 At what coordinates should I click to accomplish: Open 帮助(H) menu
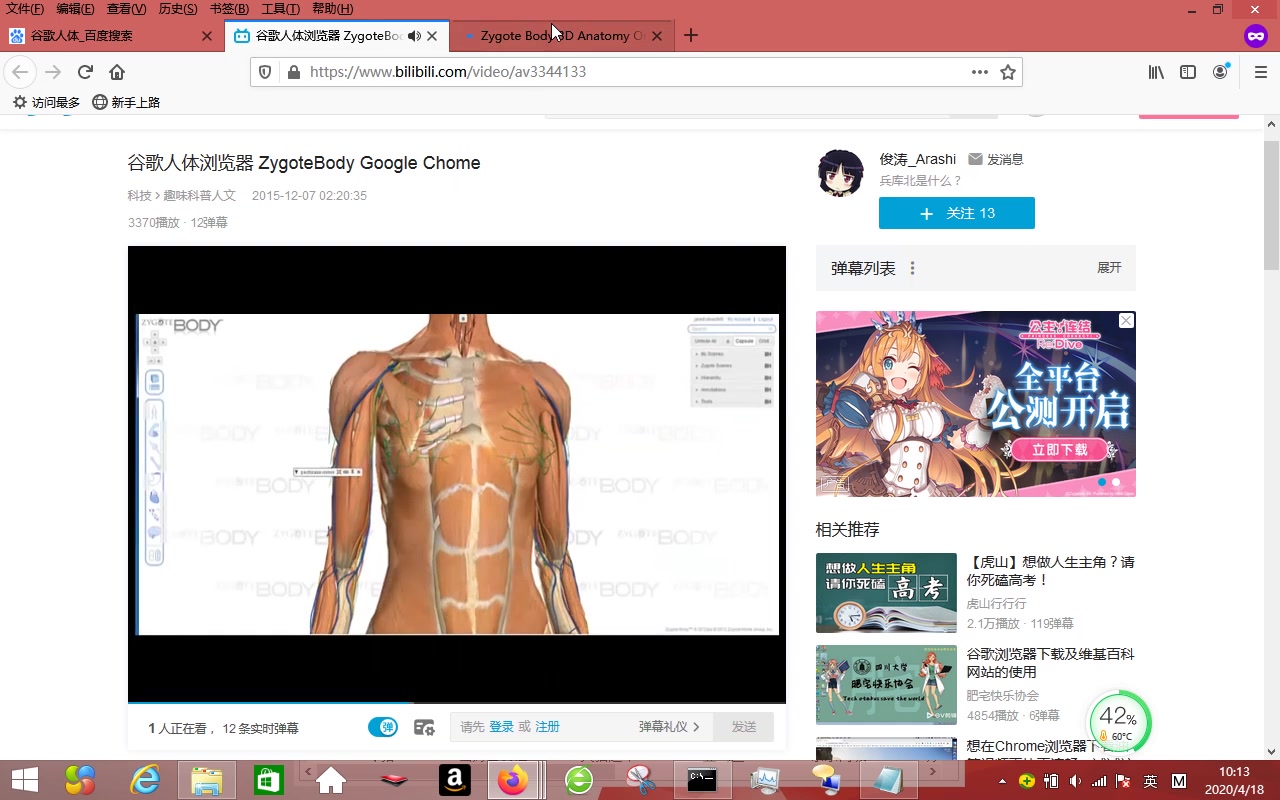332,9
